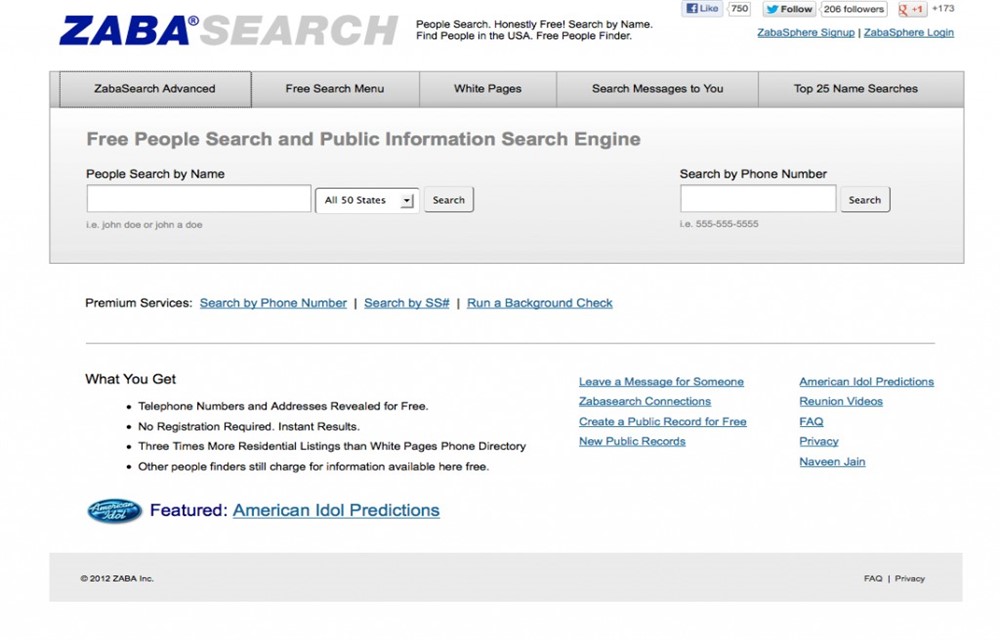The height and width of the screenshot is (640, 1000).
Task: Open the All 50 States dropdown
Action: (x=367, y=200)
